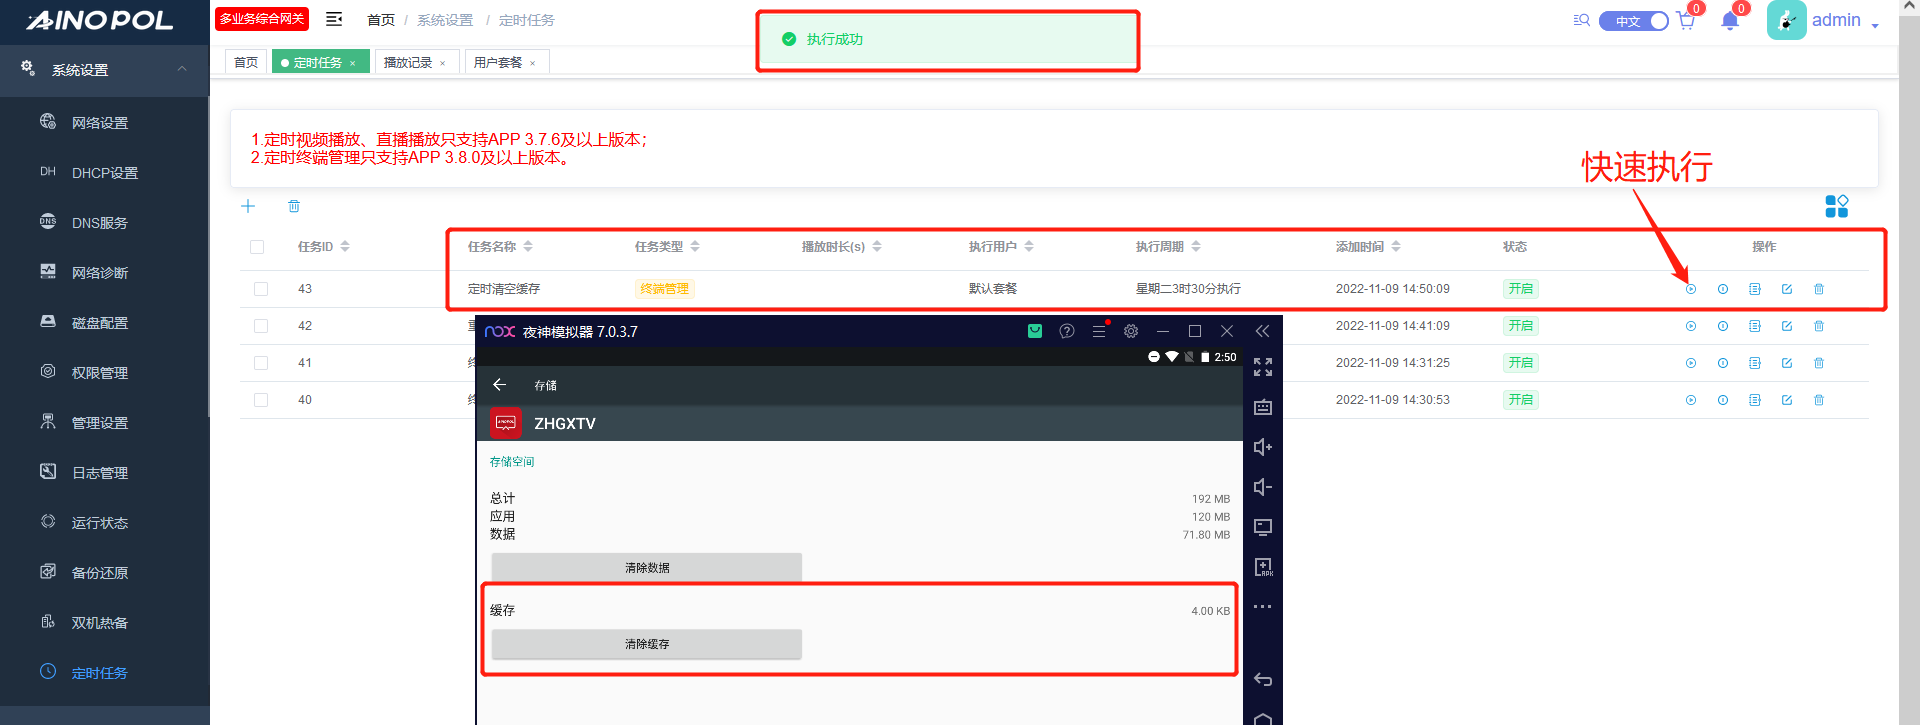
Task: Check the checkbox for task 43
Action: tap(261, 289)
